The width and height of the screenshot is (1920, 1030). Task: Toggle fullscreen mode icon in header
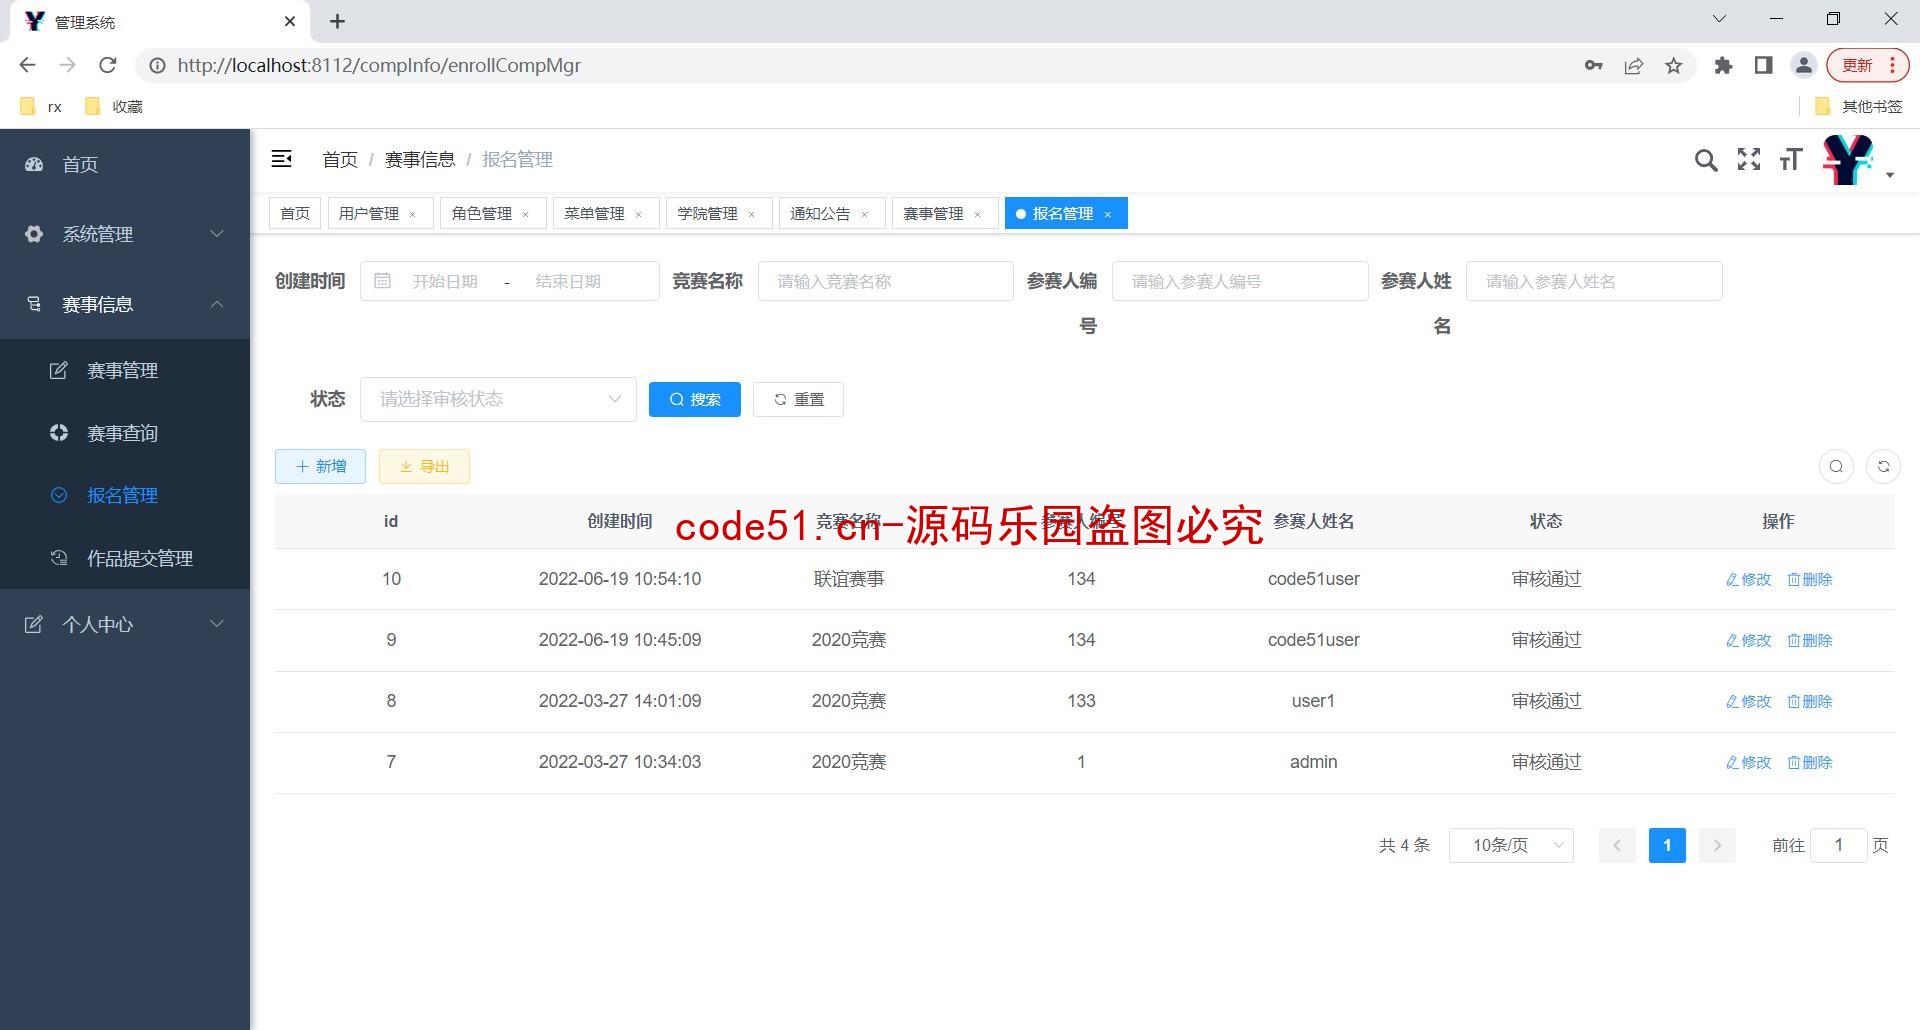[1749, 159]
